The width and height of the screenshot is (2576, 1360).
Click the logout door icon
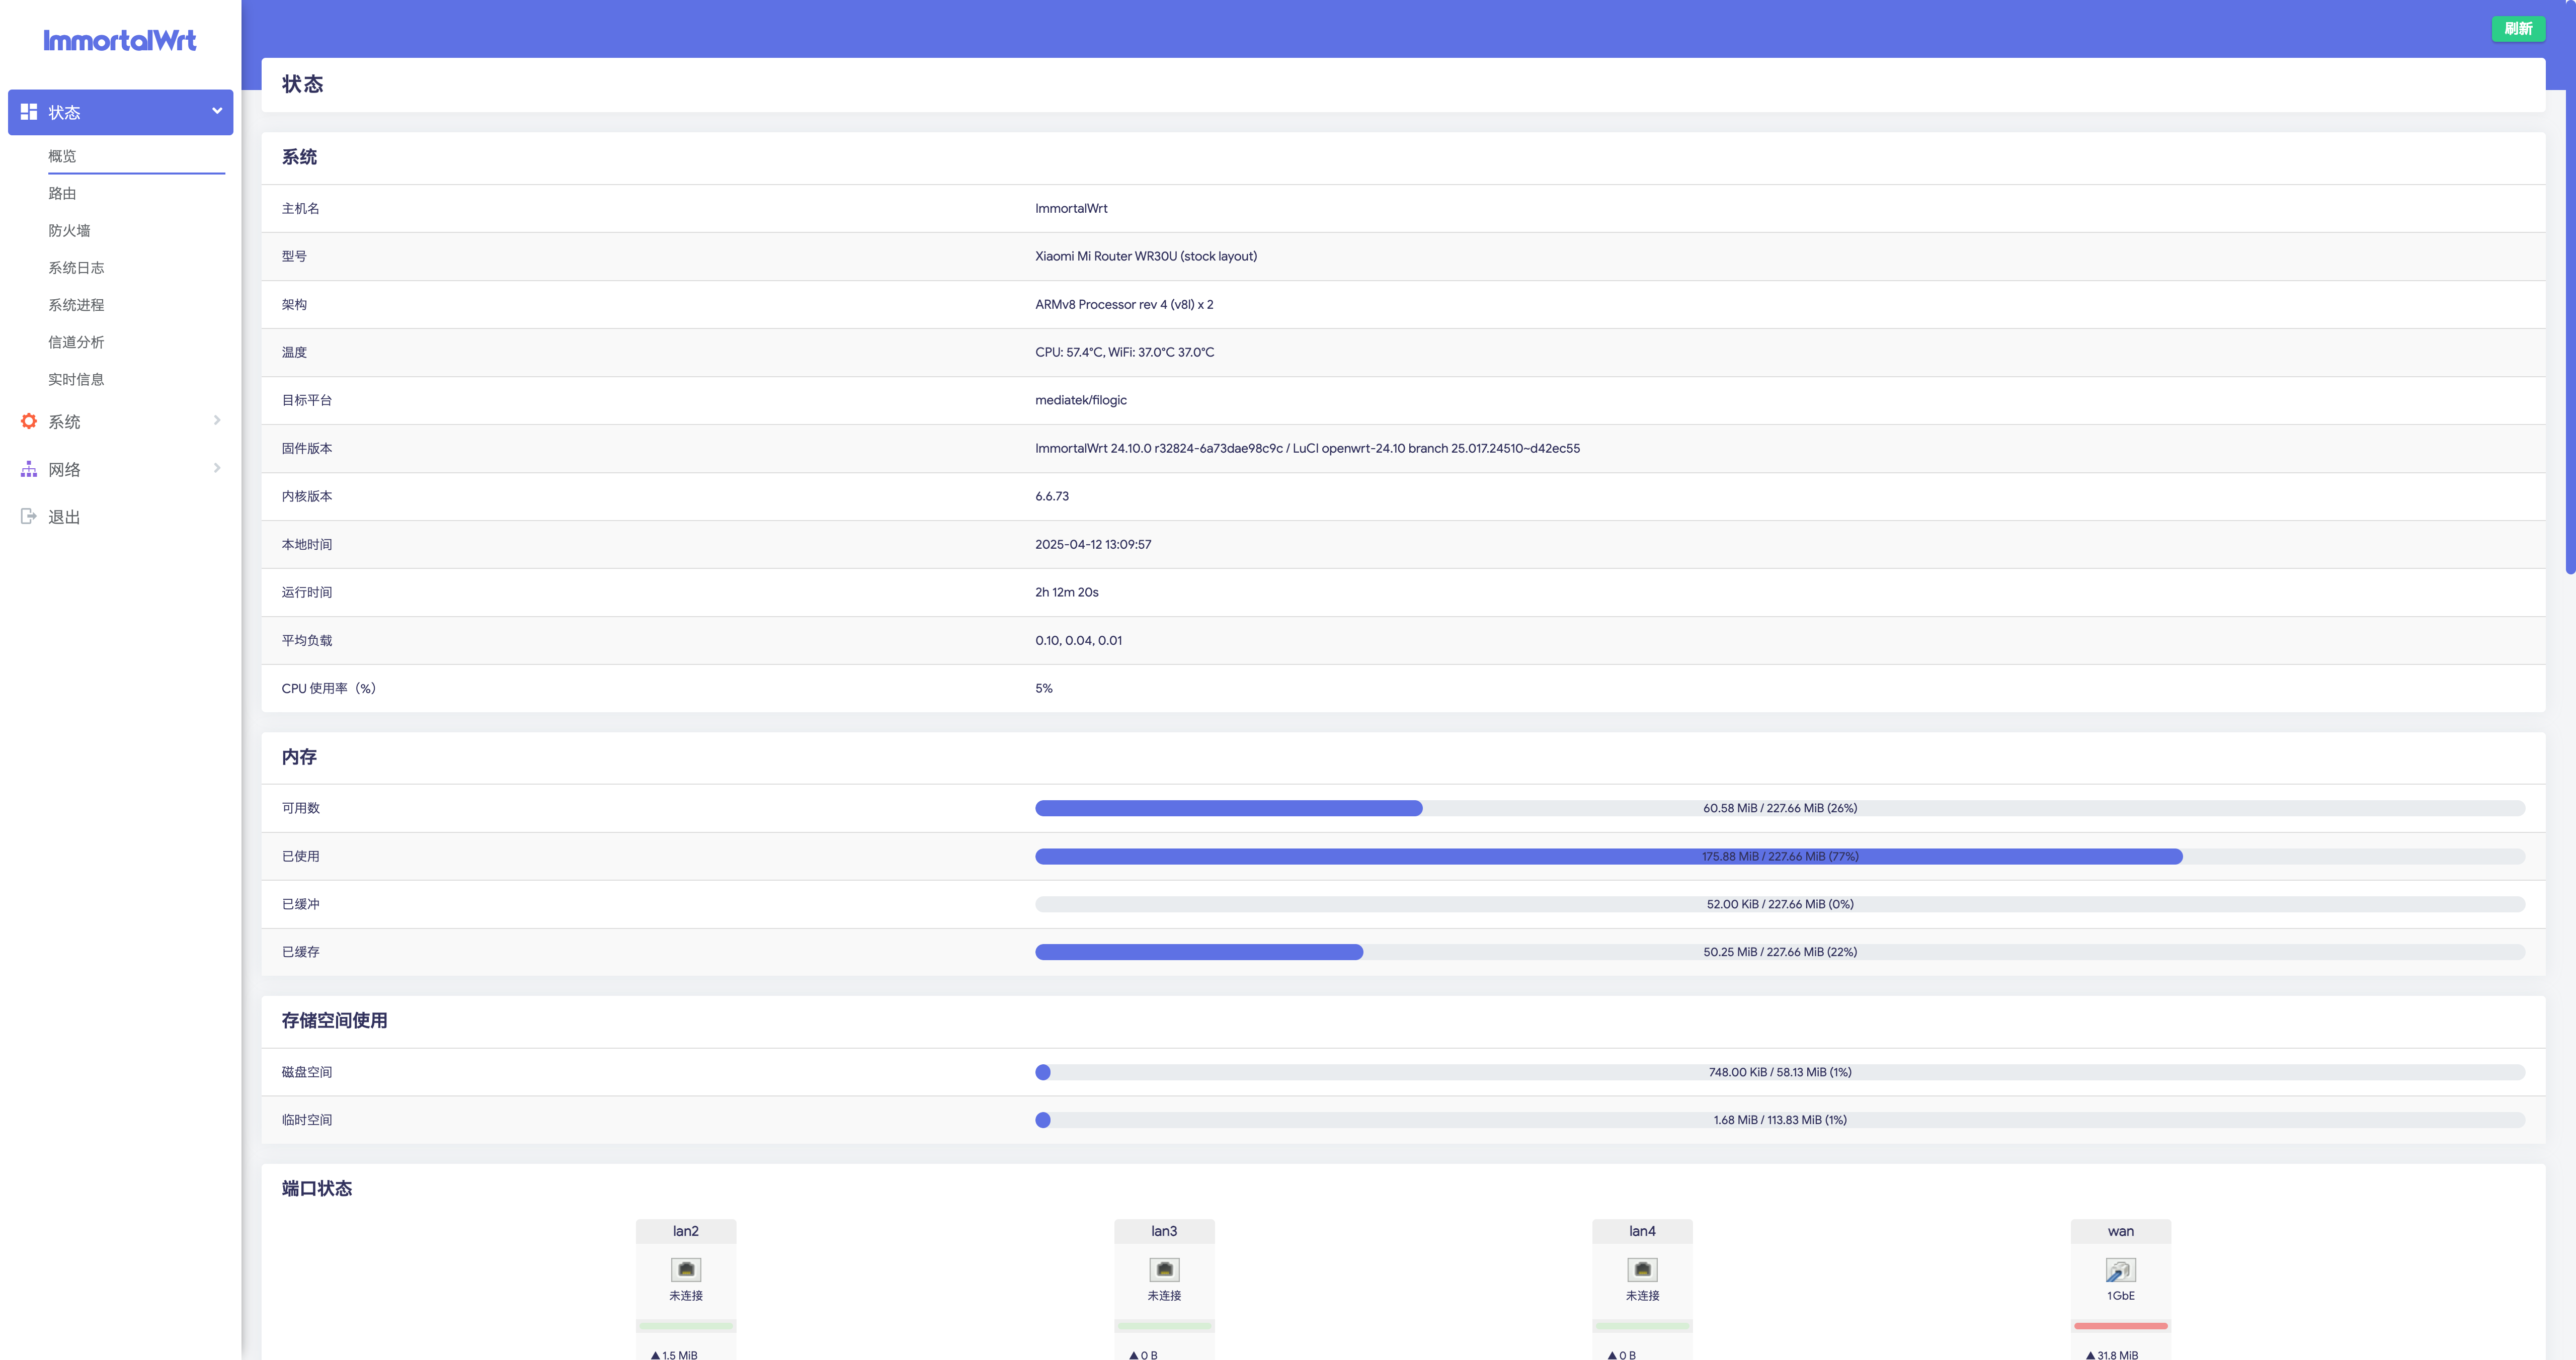pos(29,516)
